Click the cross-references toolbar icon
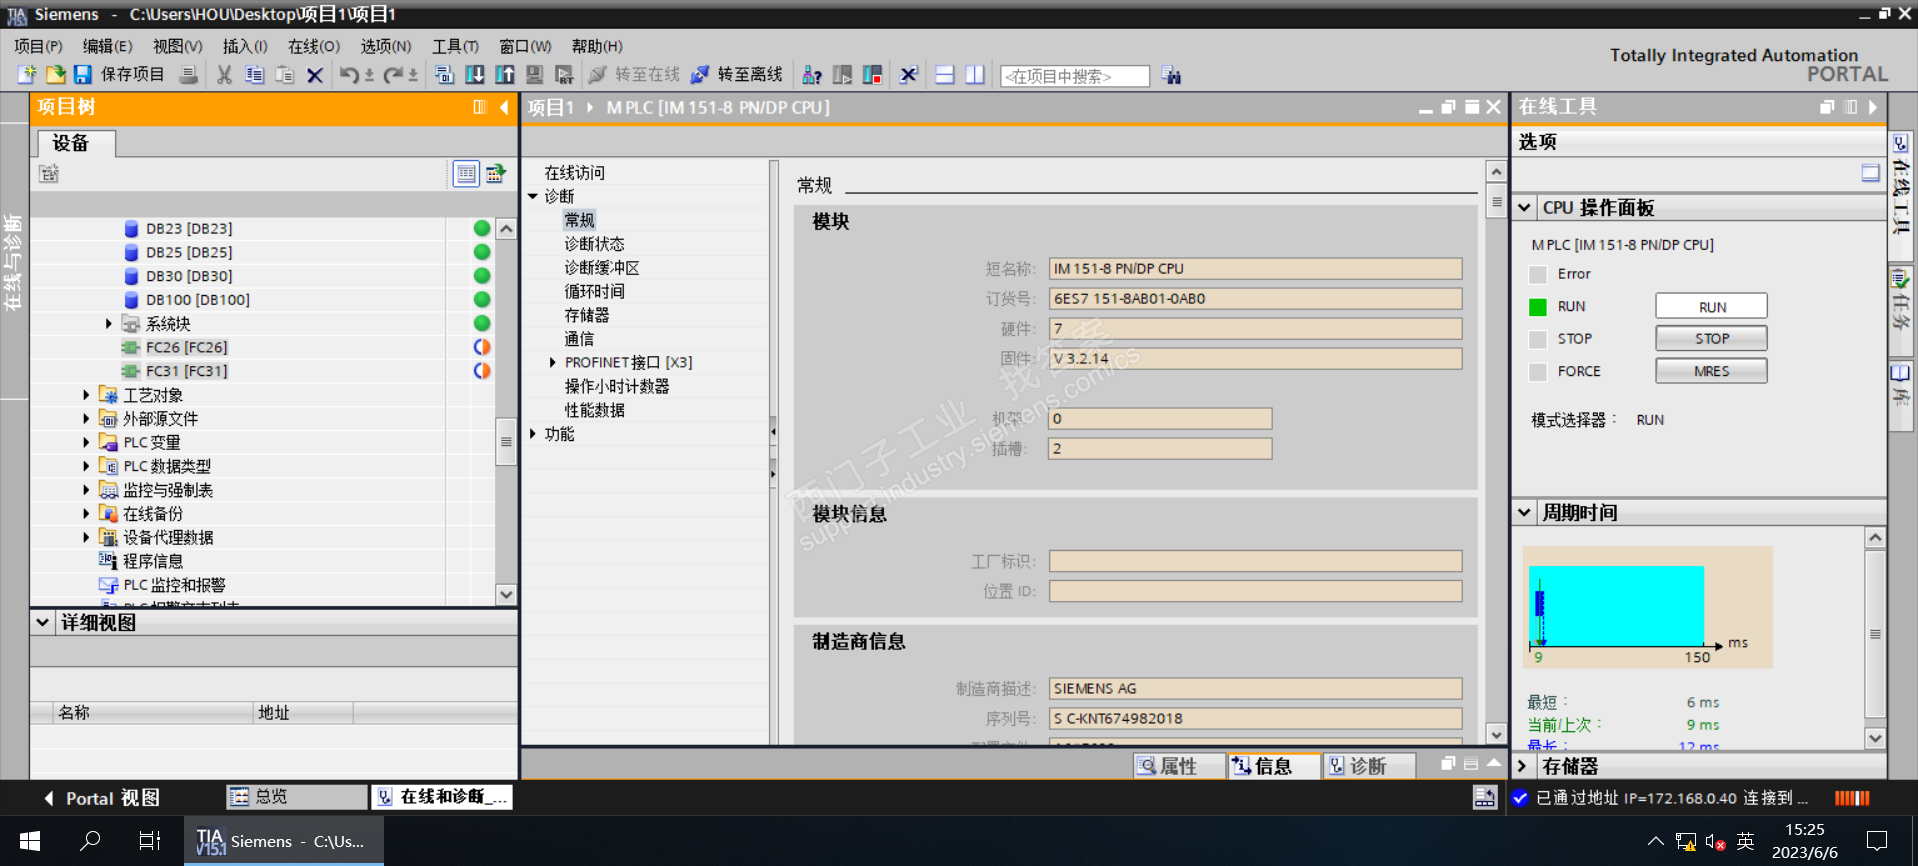 909,75
